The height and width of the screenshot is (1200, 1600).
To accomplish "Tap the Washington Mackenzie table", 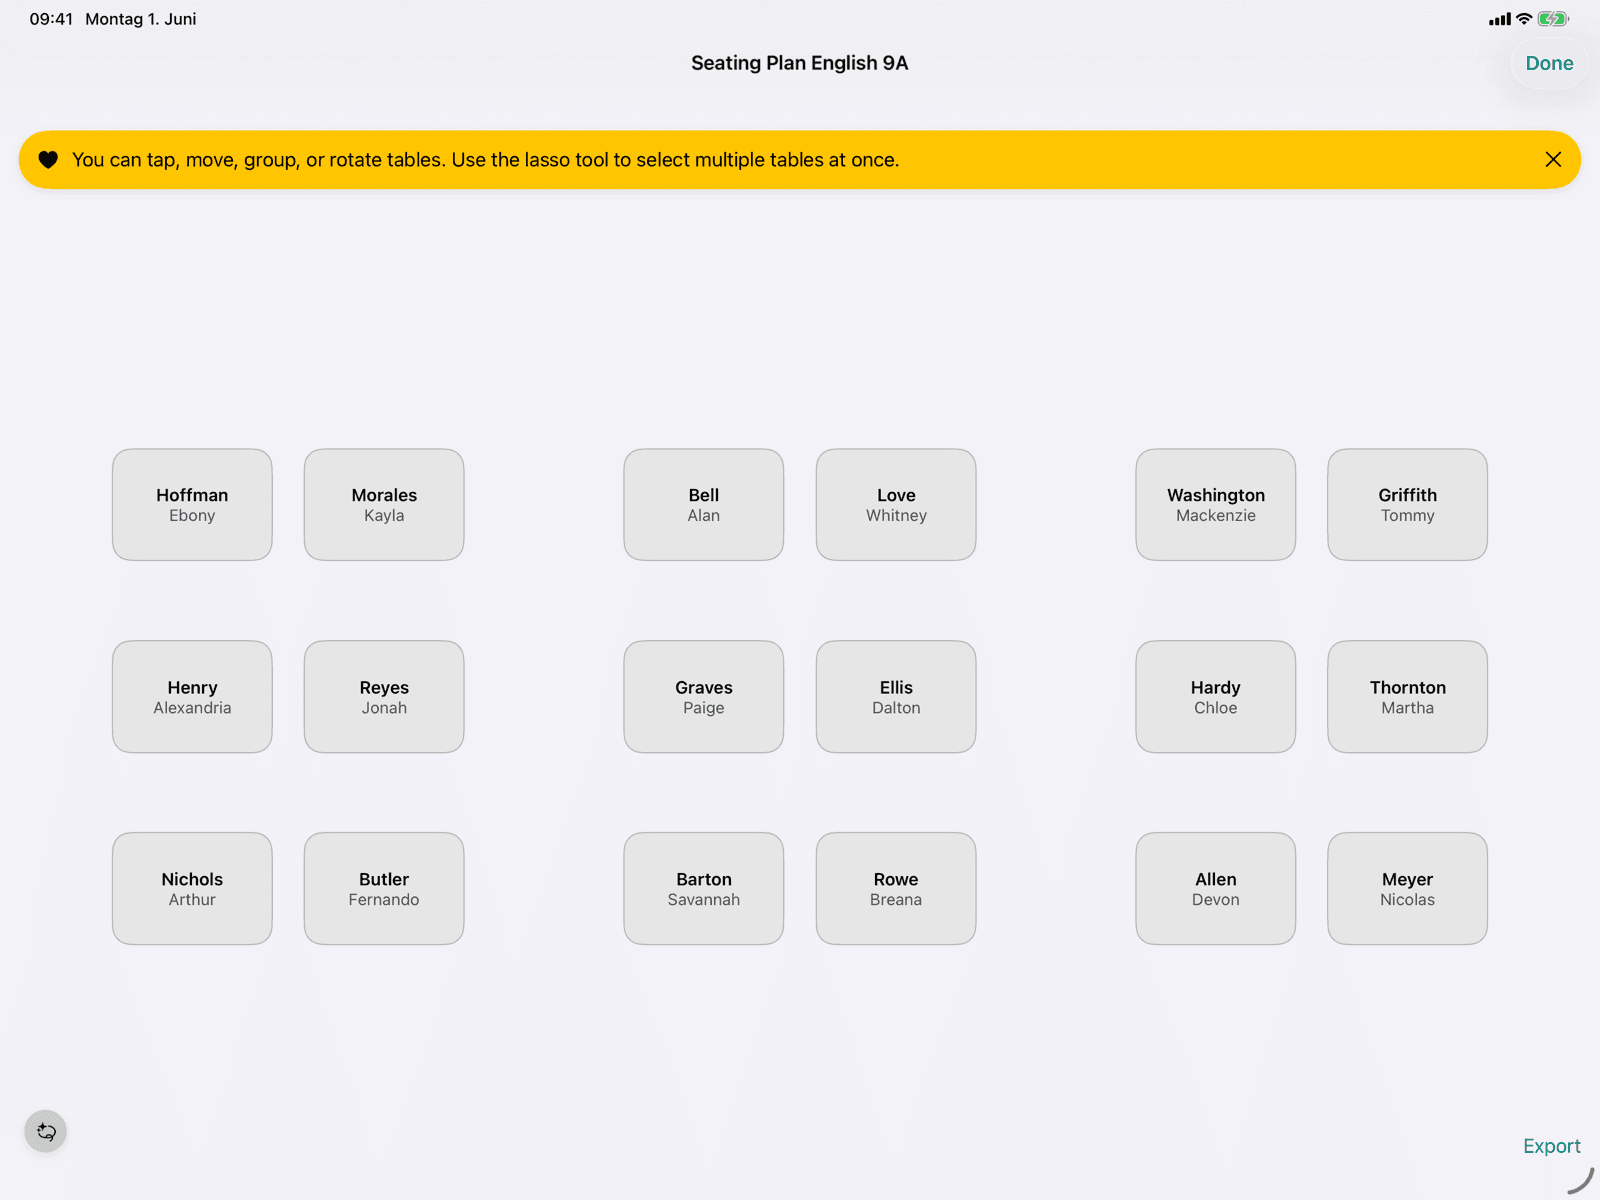I will coord(1216,505).
